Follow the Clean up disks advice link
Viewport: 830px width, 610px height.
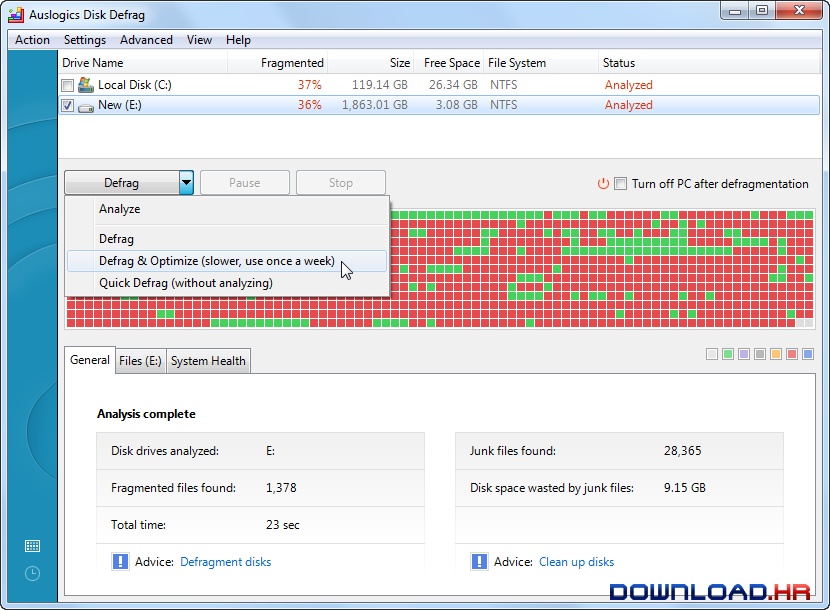(x=576, y=562)
